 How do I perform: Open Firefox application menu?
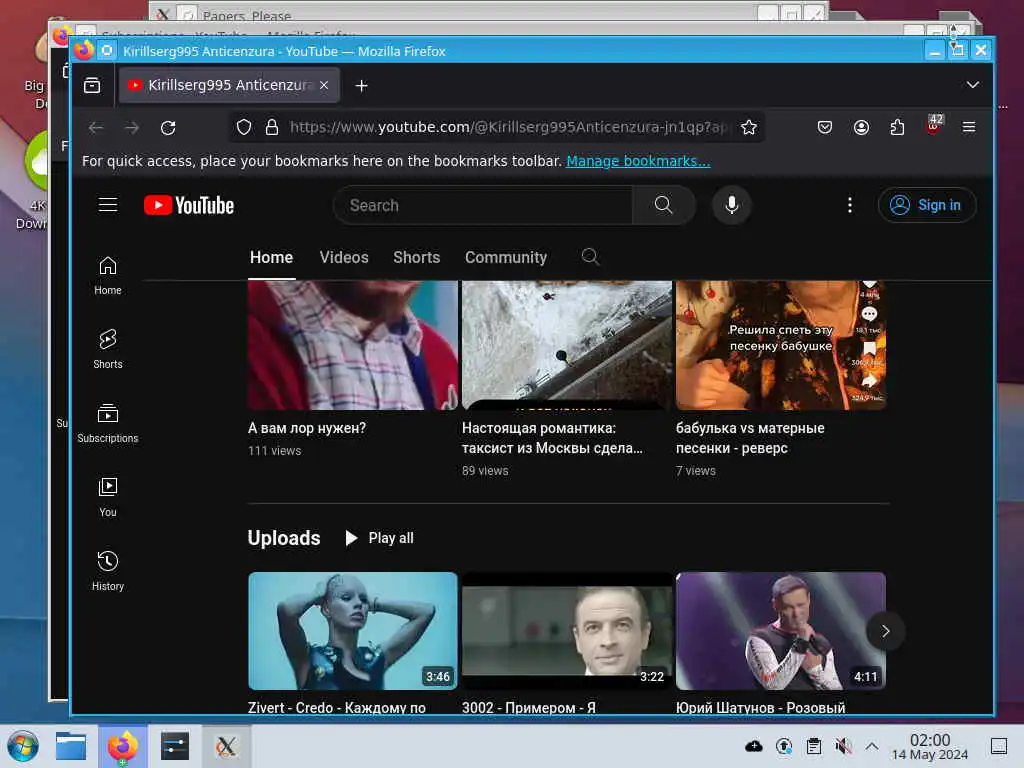pos(969,127)
